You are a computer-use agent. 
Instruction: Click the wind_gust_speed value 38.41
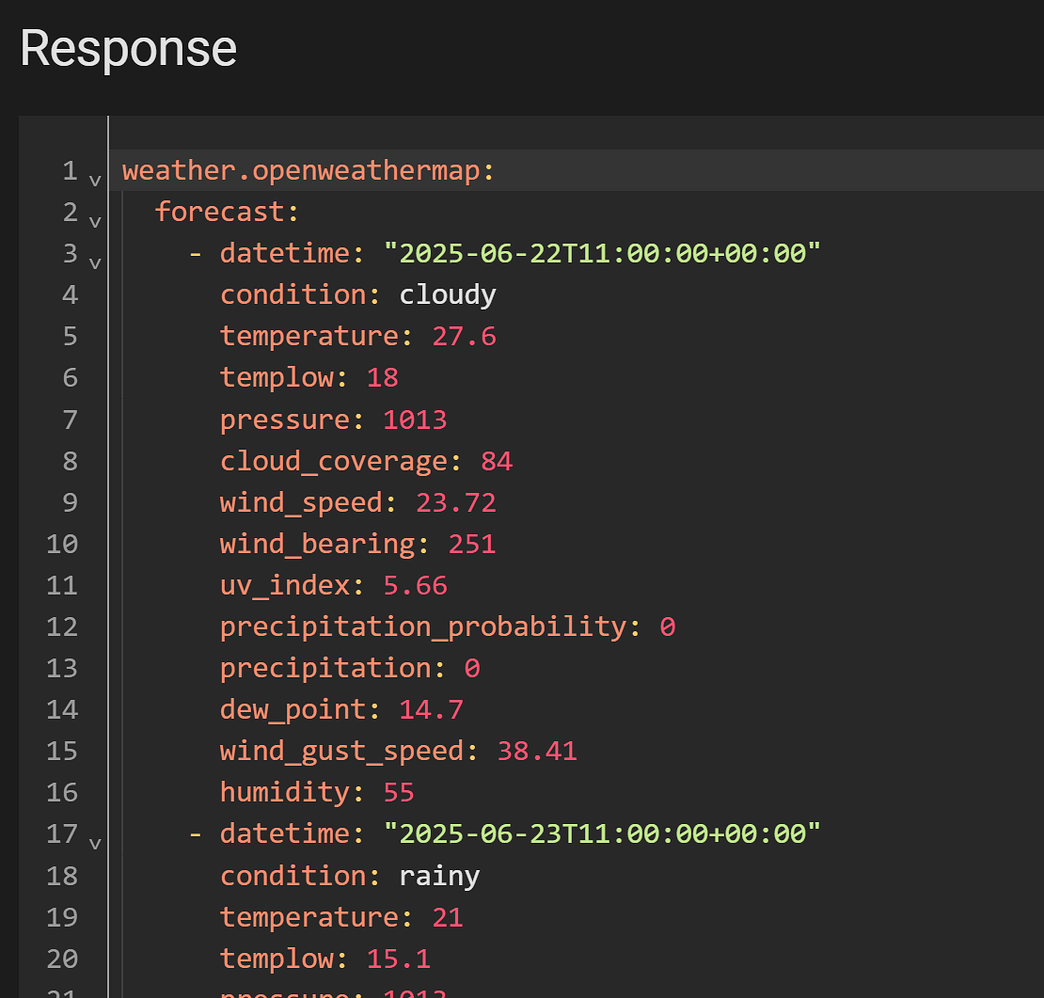pos(537,751)
